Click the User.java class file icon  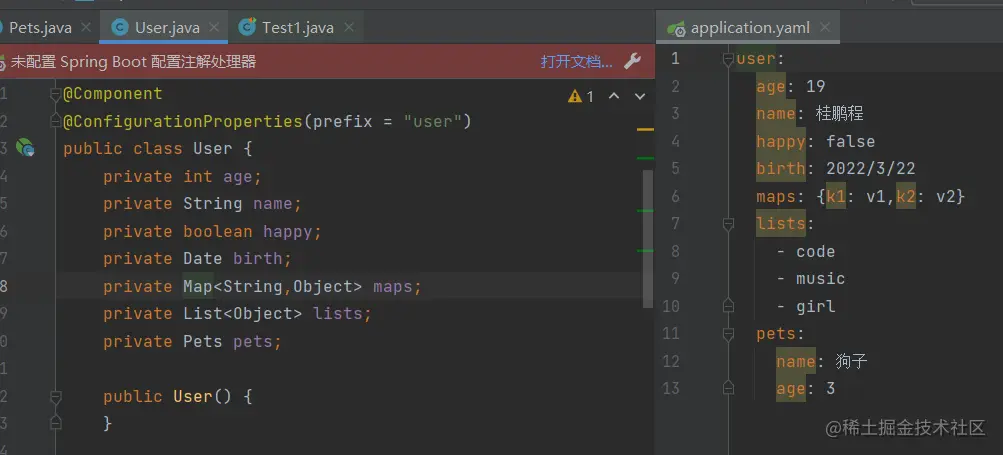(120, 28)
